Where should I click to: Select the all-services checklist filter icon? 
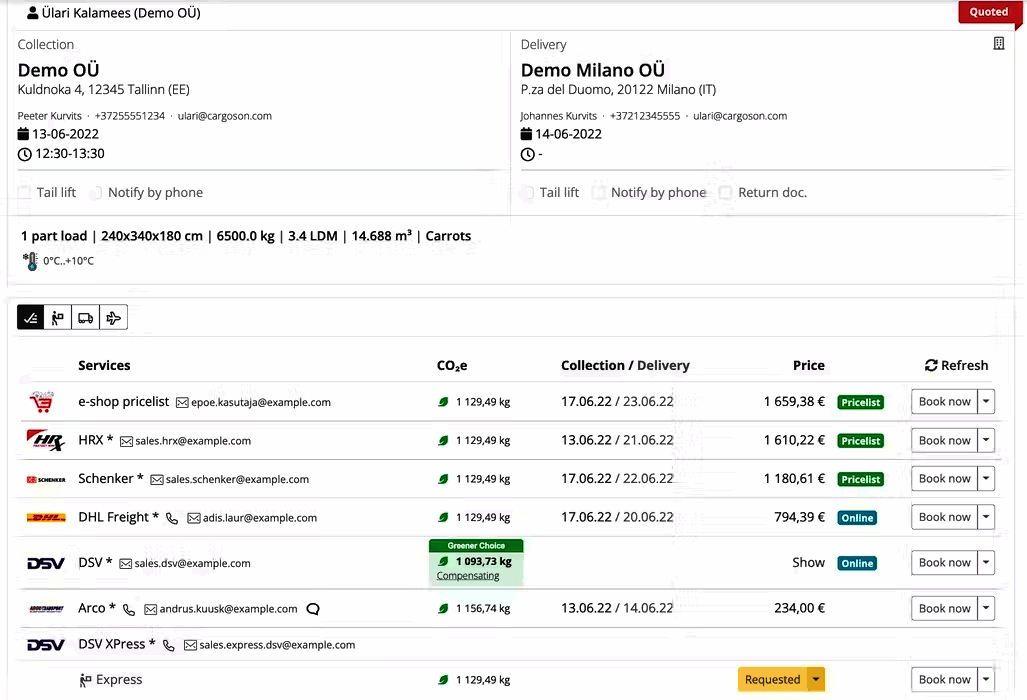pos(31,318)
